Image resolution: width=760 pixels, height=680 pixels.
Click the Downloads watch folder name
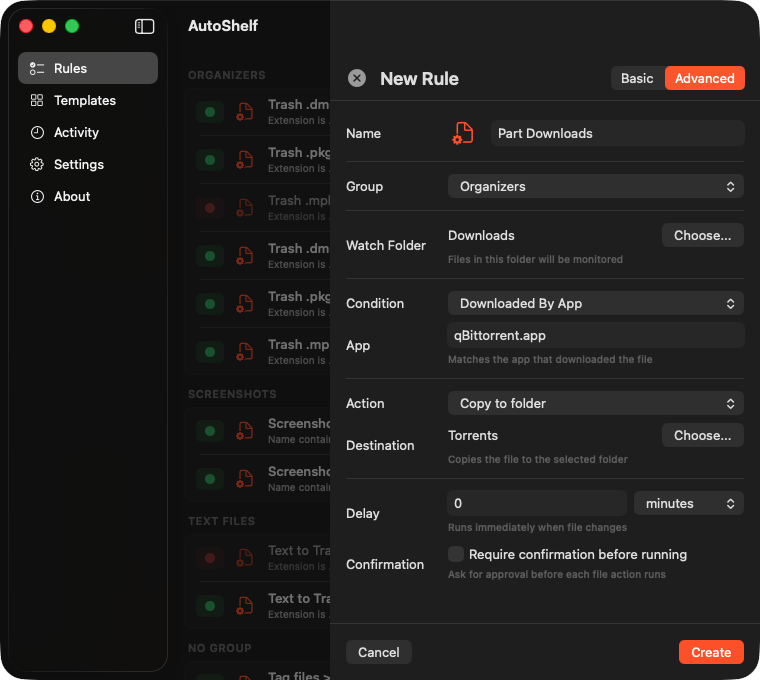(481, 236)
